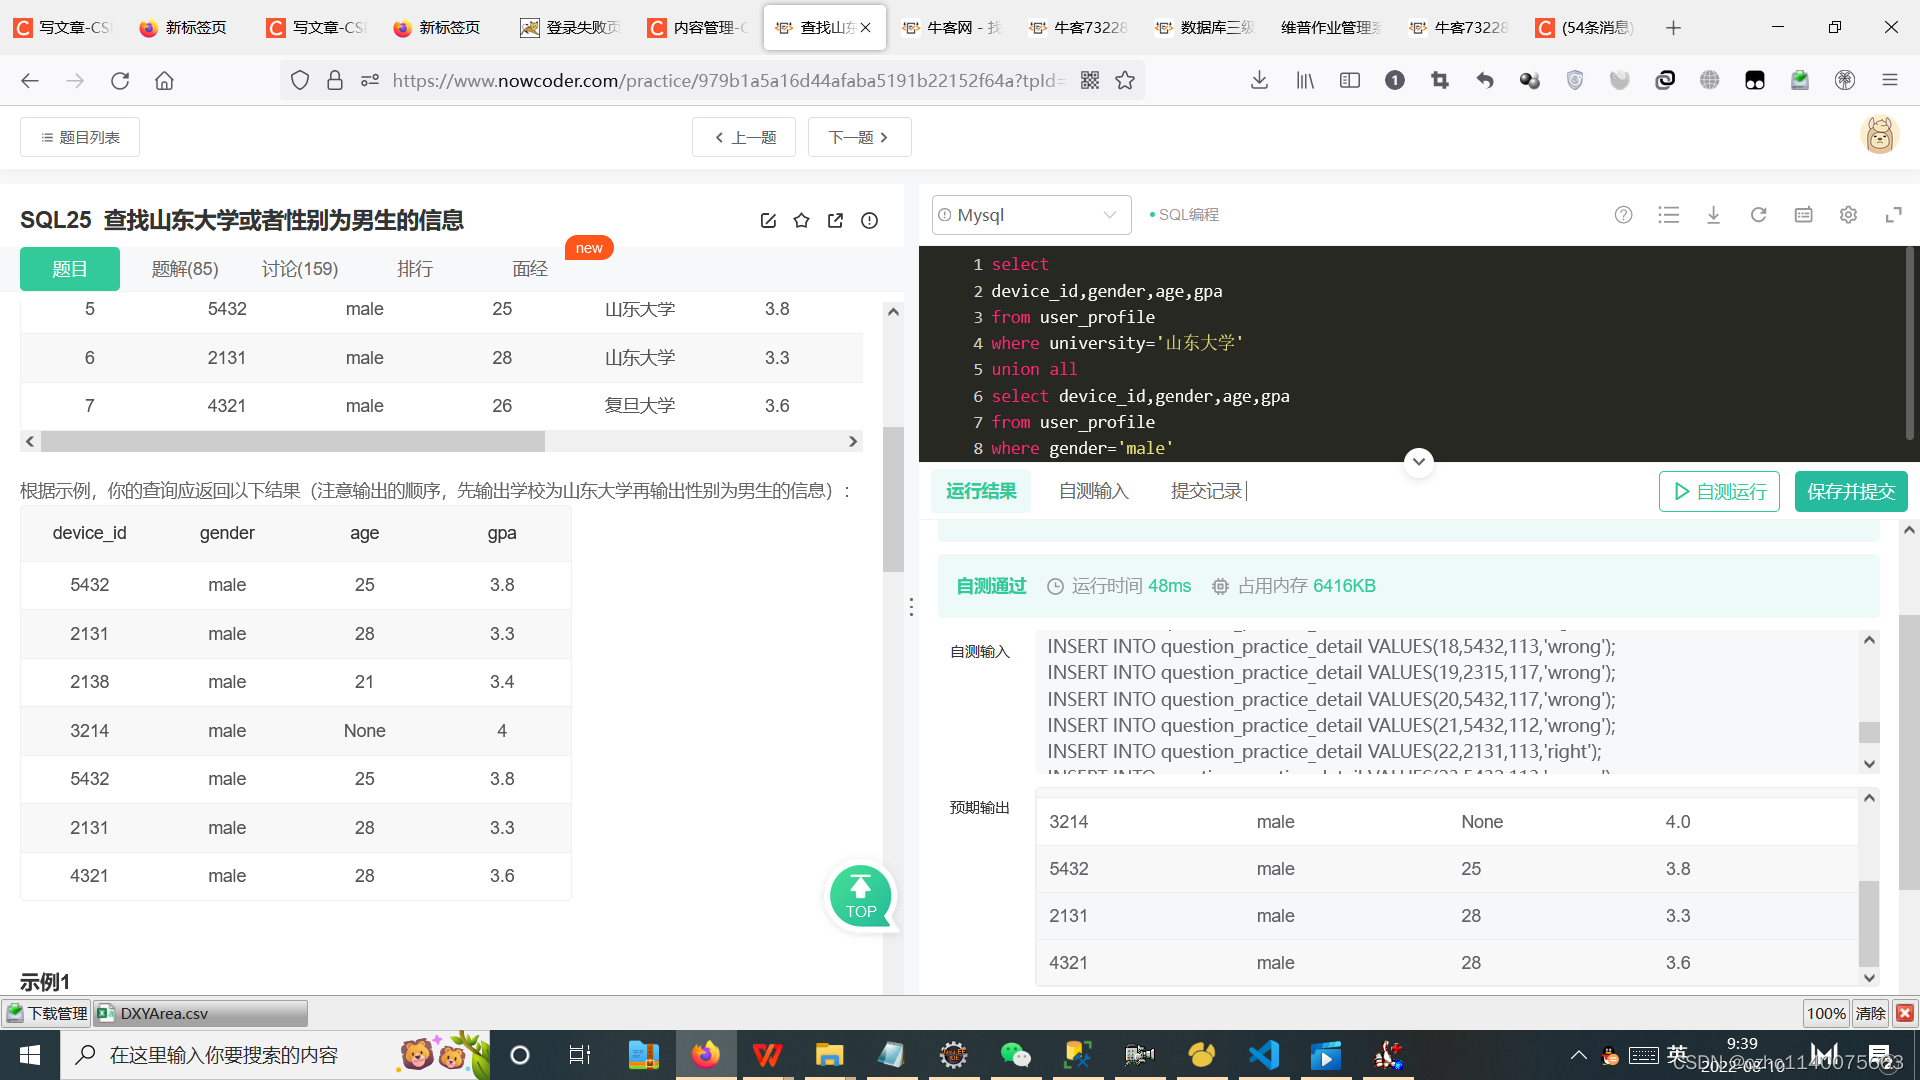Focus the Windows taskbar search box
The width and height of the screenshot is (1920, 1080).
click(x=275, y=1055)
